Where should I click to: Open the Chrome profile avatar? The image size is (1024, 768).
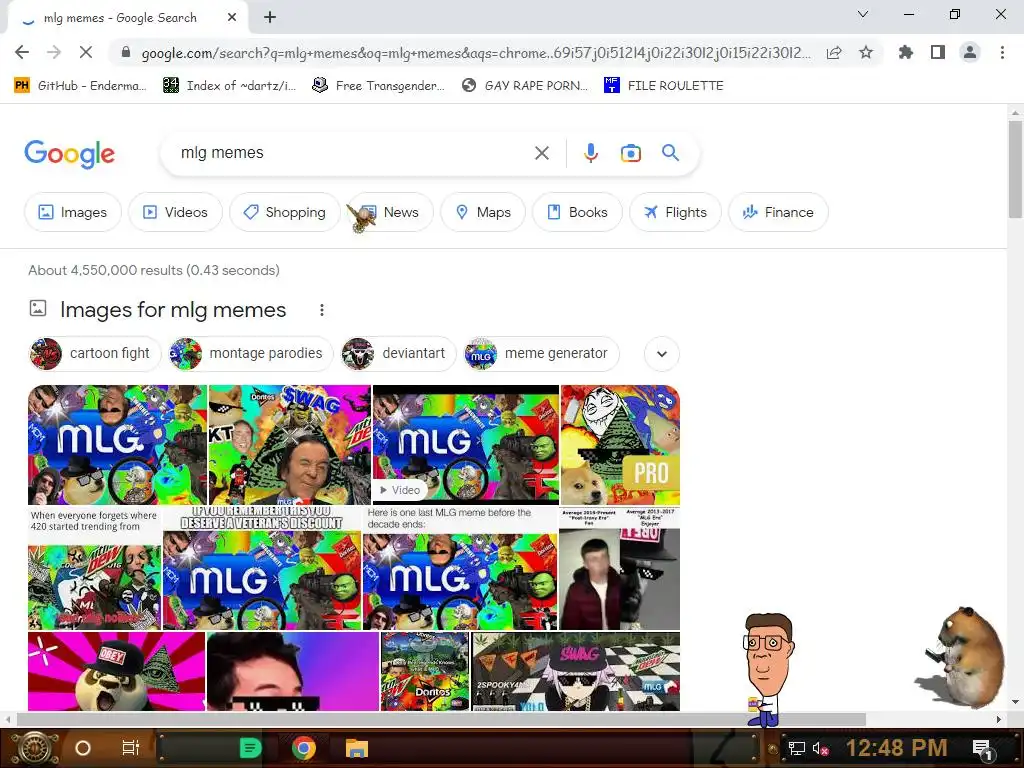[970, 52]
